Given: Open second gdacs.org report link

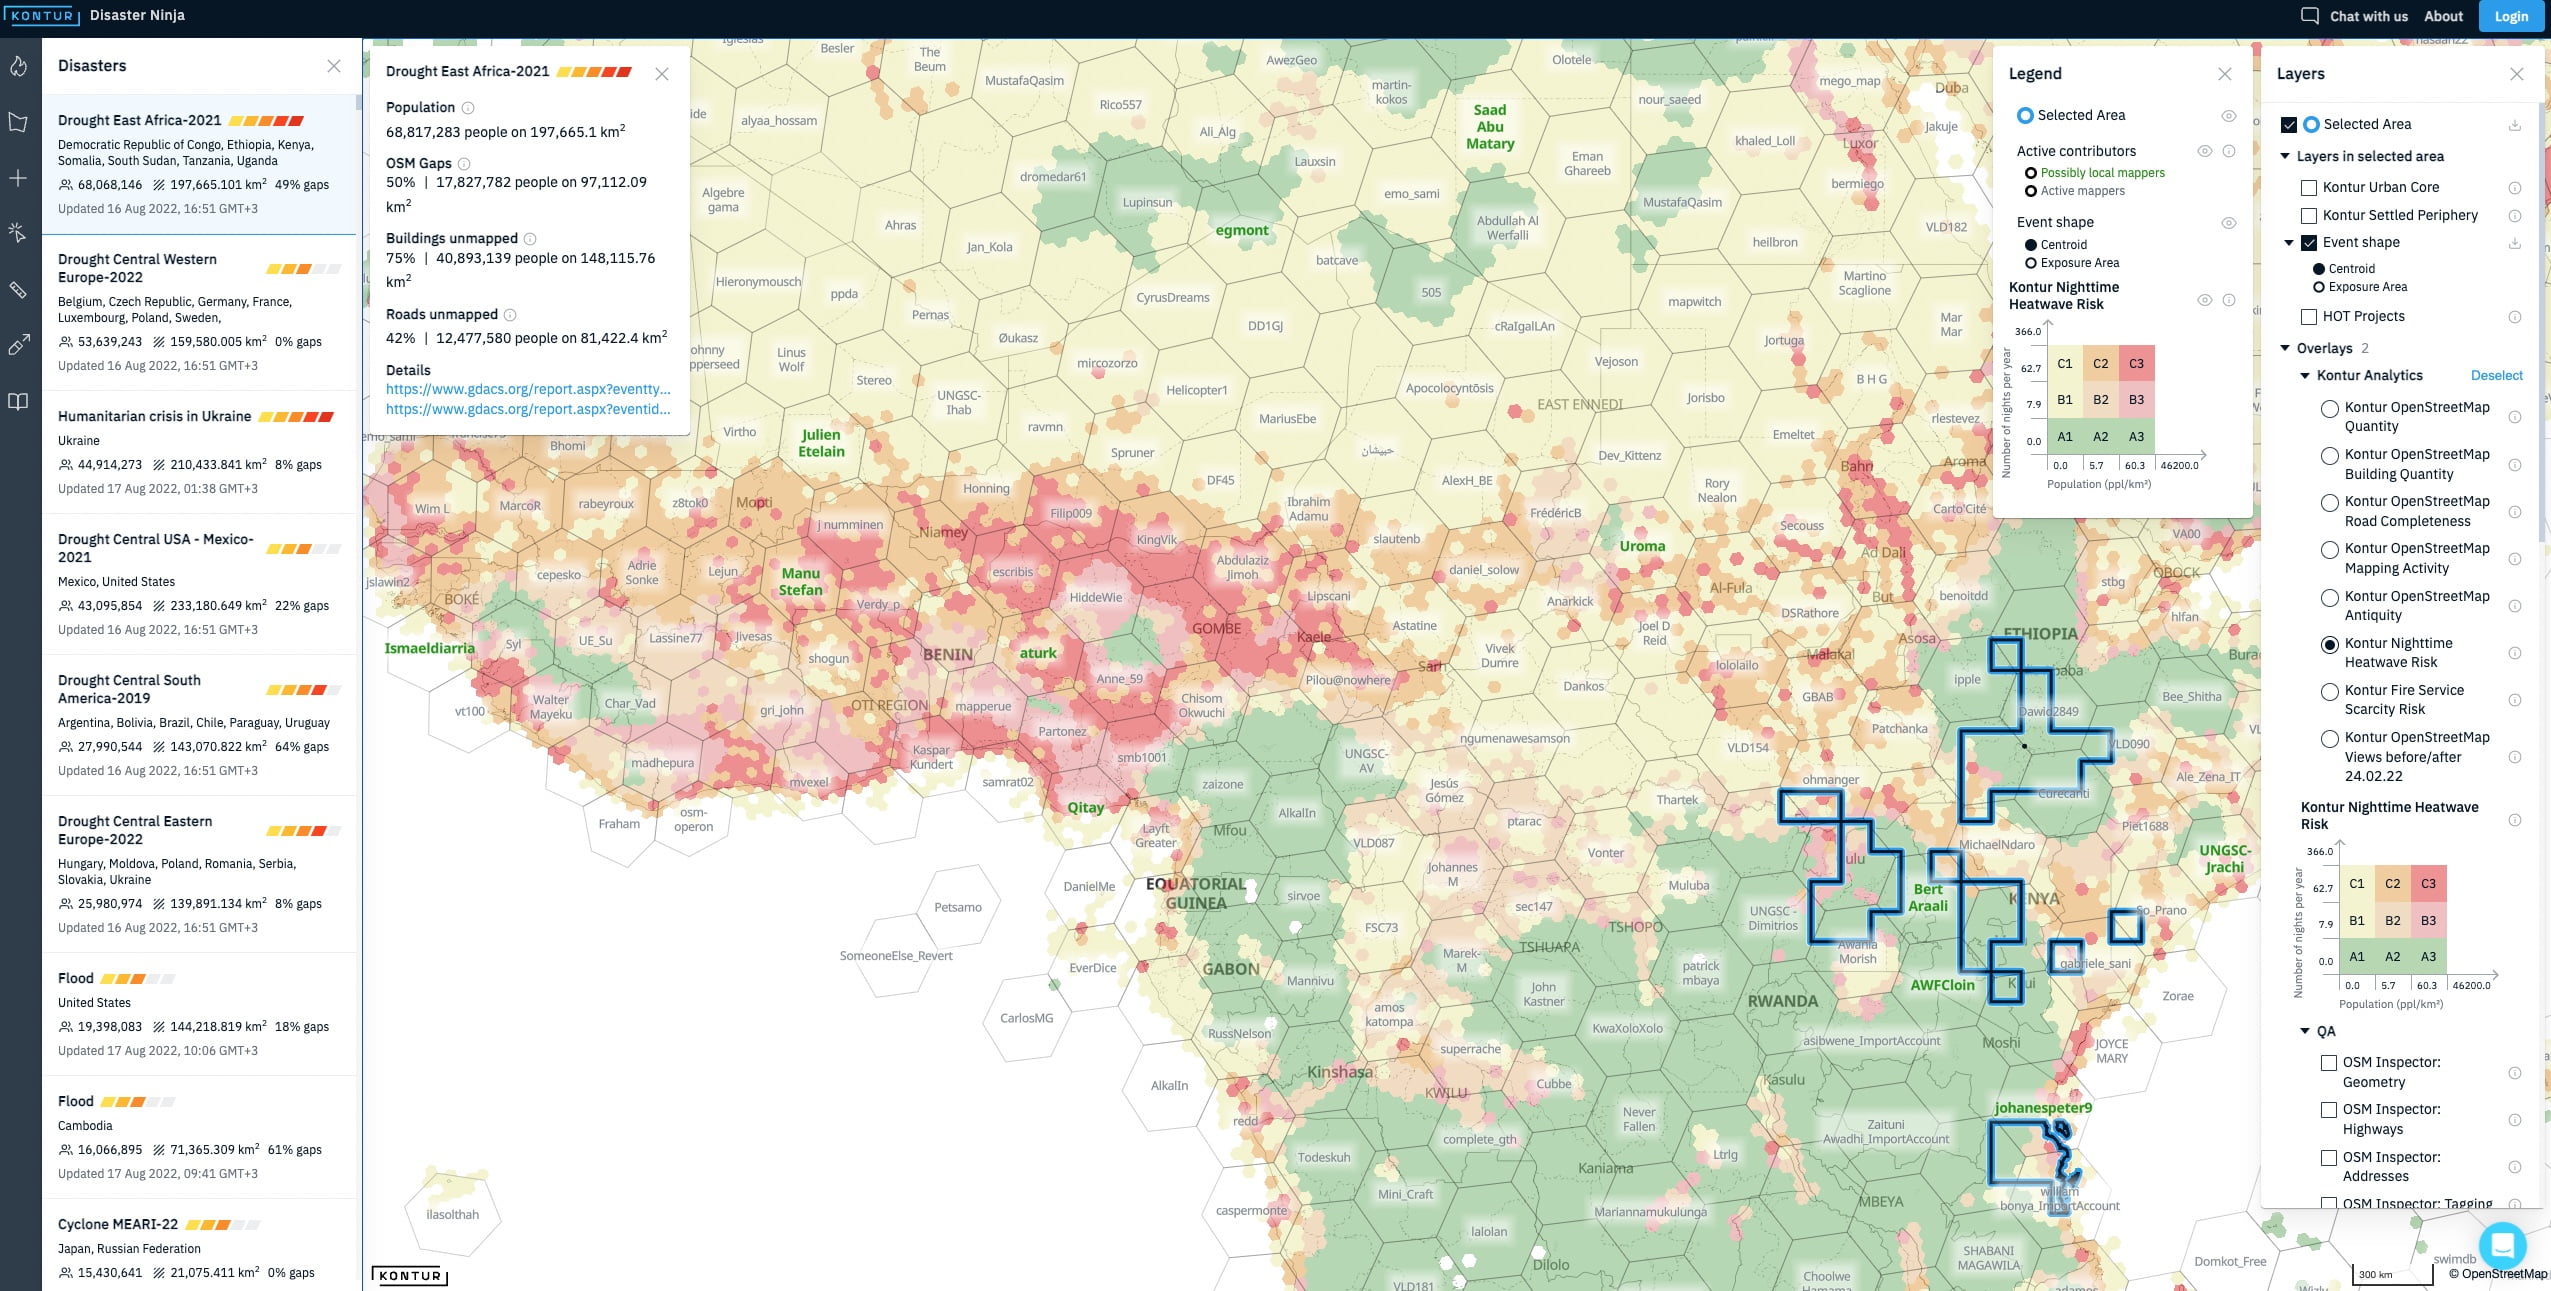Looking at the screenshot, I should click(528, 410).
